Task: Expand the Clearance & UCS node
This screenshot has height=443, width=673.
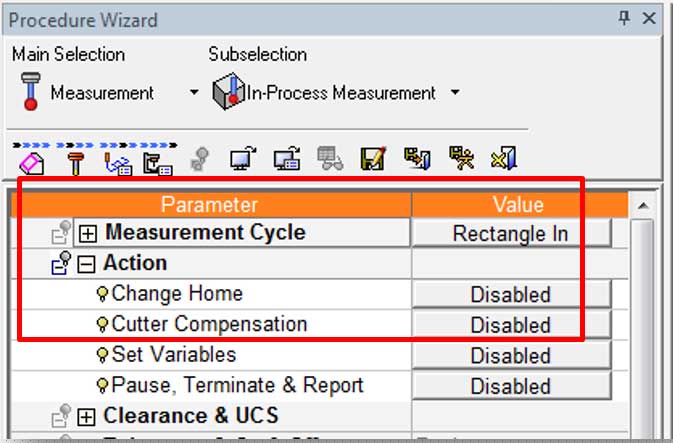Action: [88, 416]
